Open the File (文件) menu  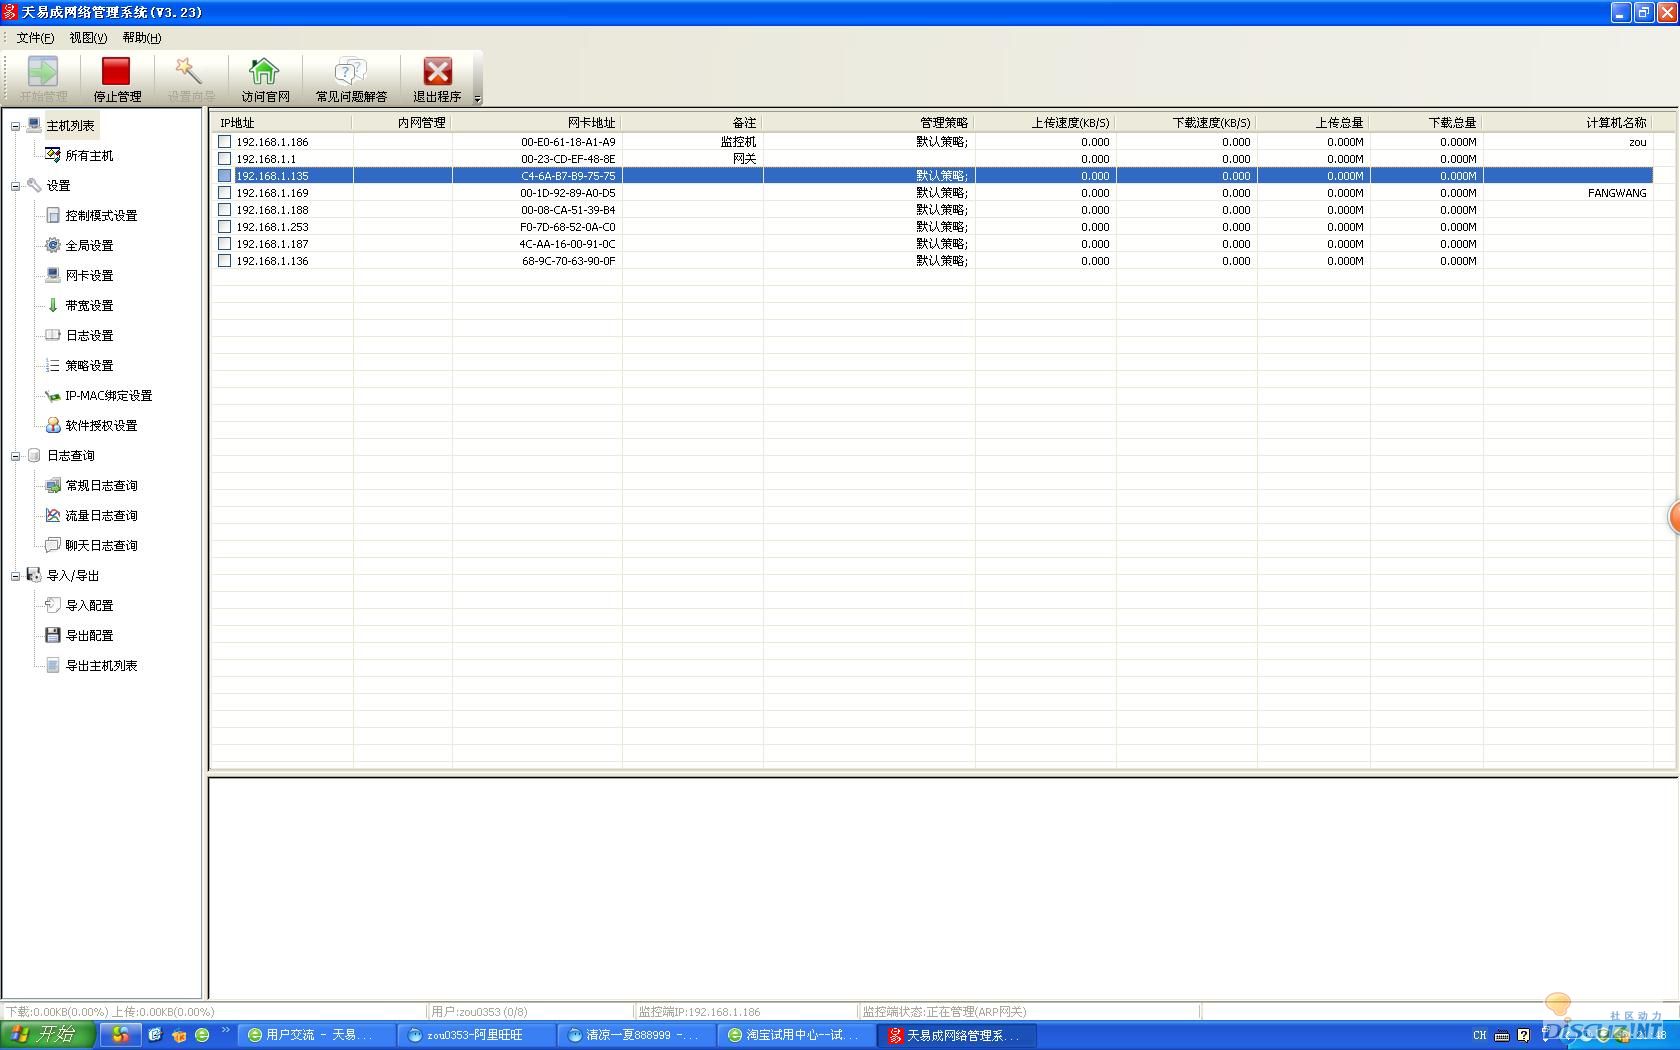point(34,38)
